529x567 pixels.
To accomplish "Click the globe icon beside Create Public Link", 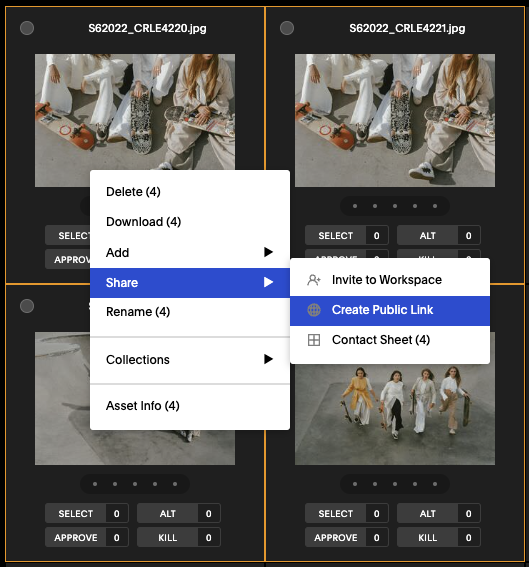I will [x=313, y=310].
